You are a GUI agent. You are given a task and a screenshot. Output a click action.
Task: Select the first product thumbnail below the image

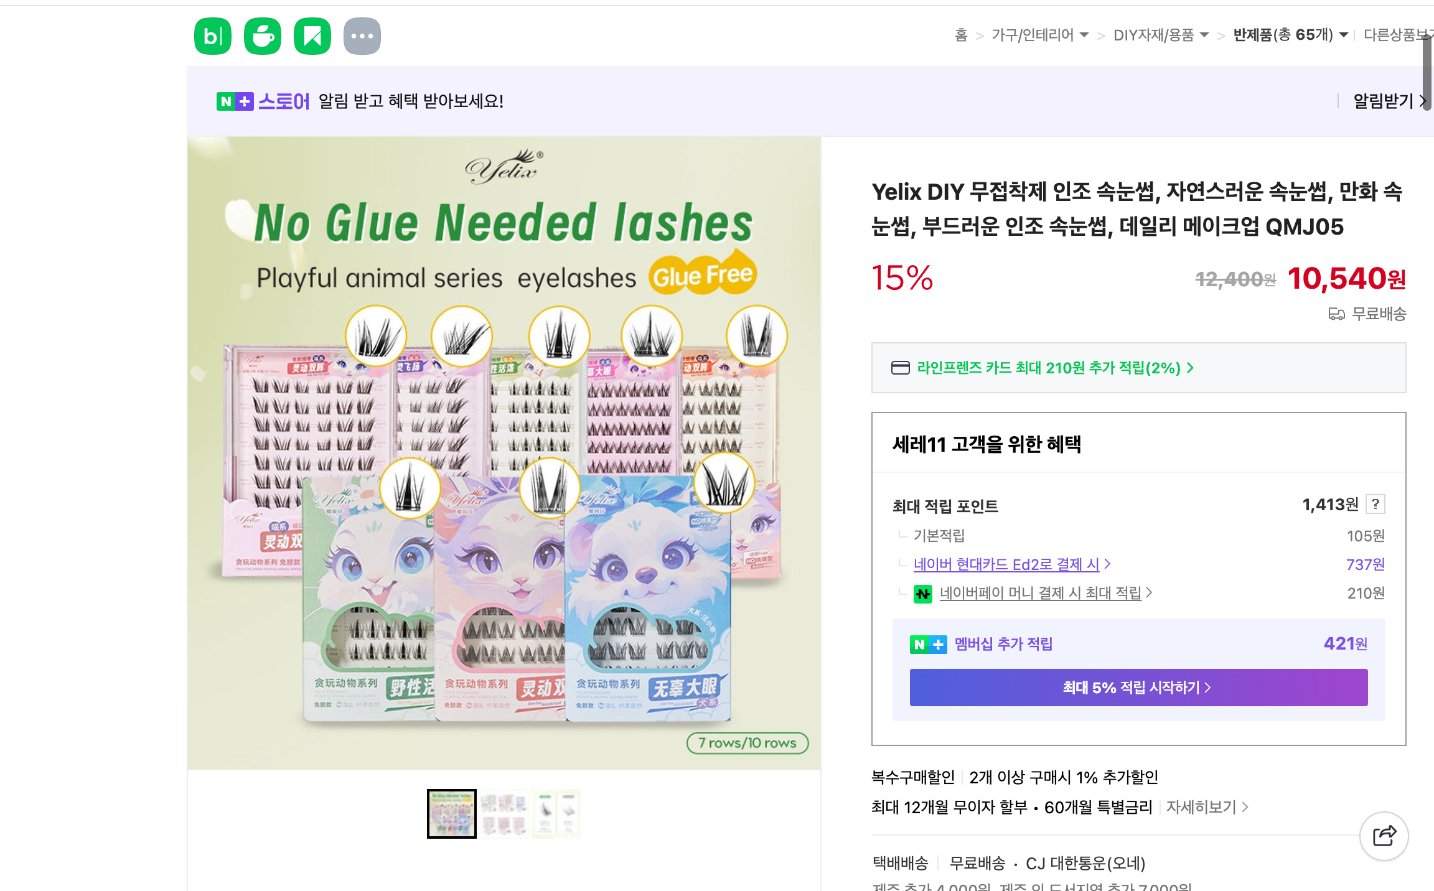coord(452,813)
